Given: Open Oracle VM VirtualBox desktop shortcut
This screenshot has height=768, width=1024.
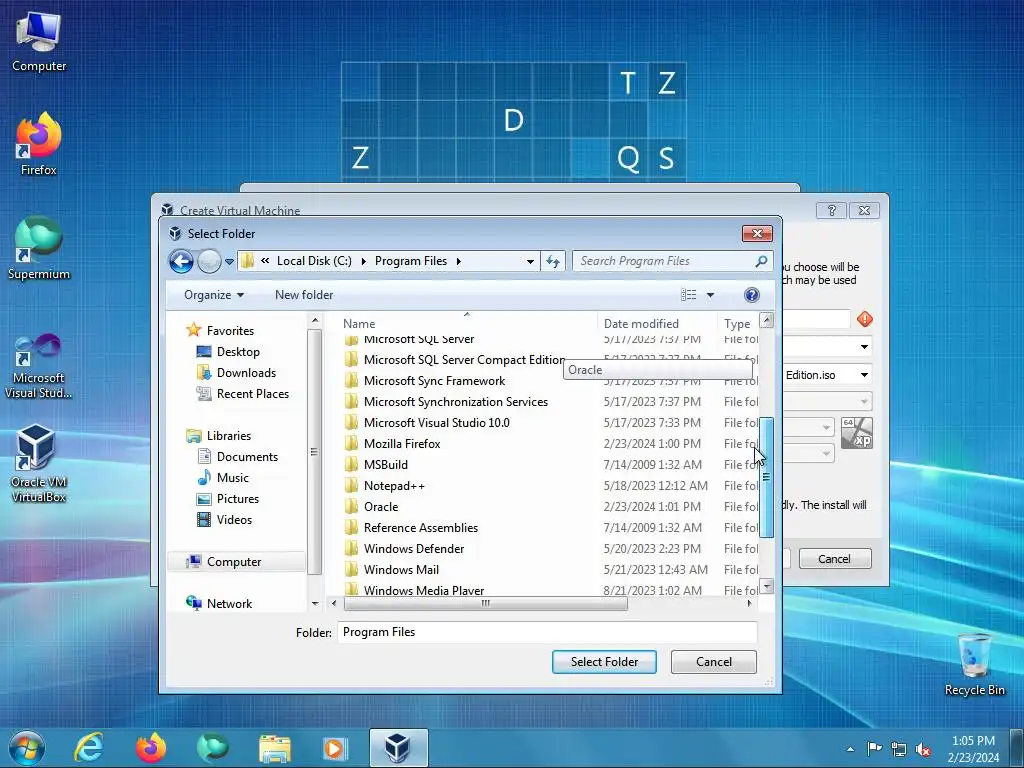Looking at the screenshot, I should click(39, 464).
